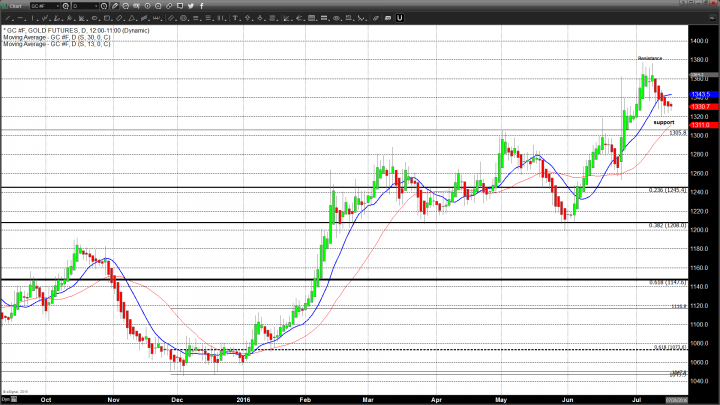Click the 'Resistance' annotation label

[x=650, y=58]
